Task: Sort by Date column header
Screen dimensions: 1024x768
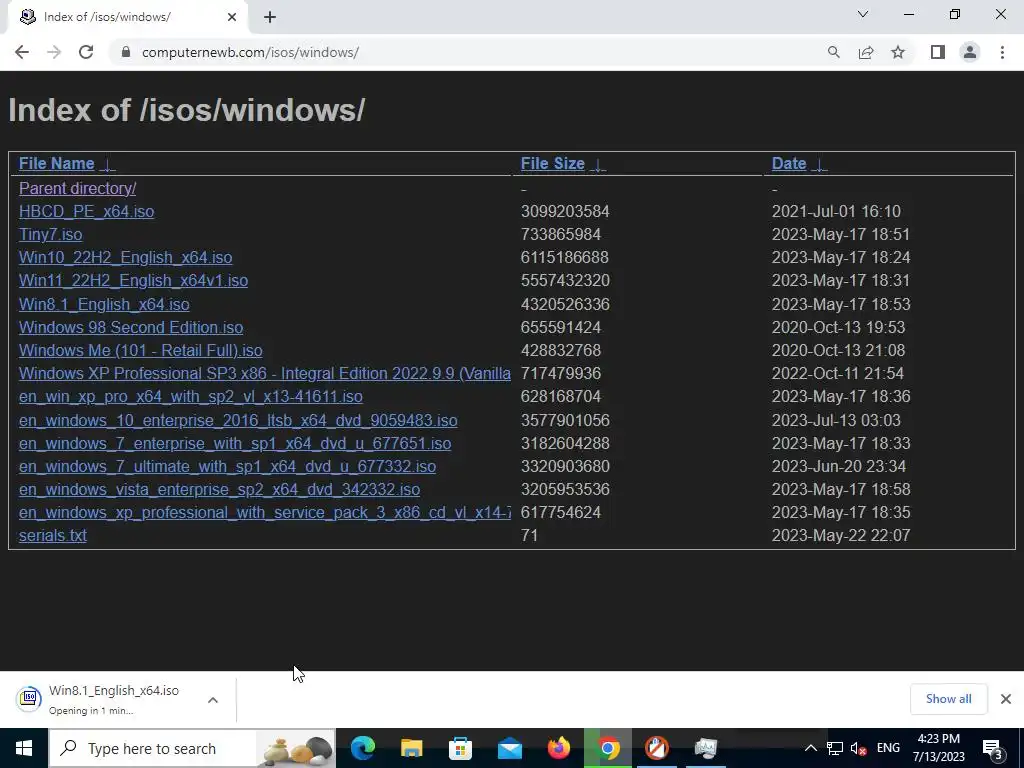Action: coord(789,163)
